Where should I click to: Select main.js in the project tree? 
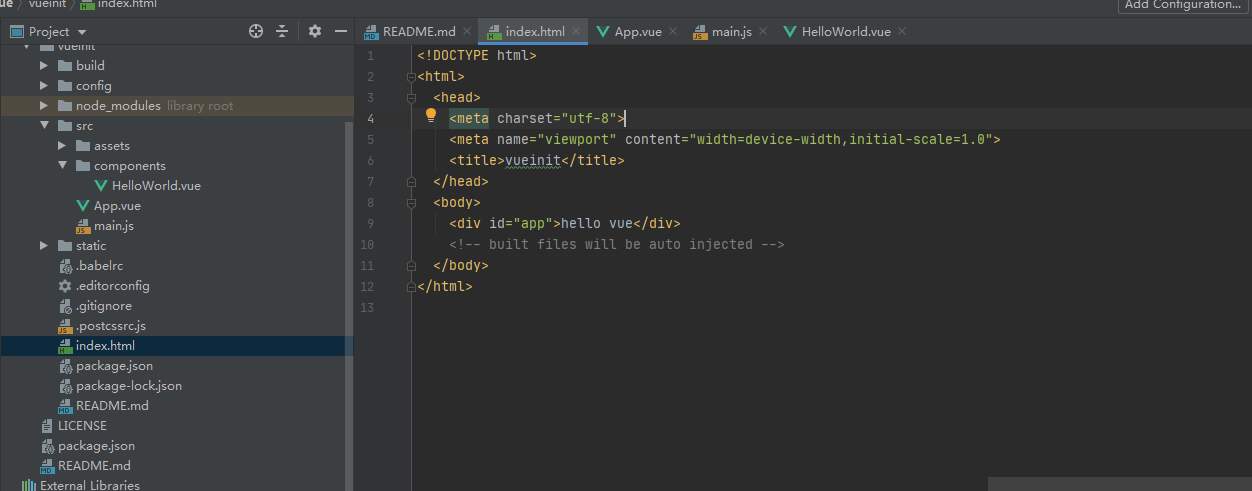pos(114,226)
